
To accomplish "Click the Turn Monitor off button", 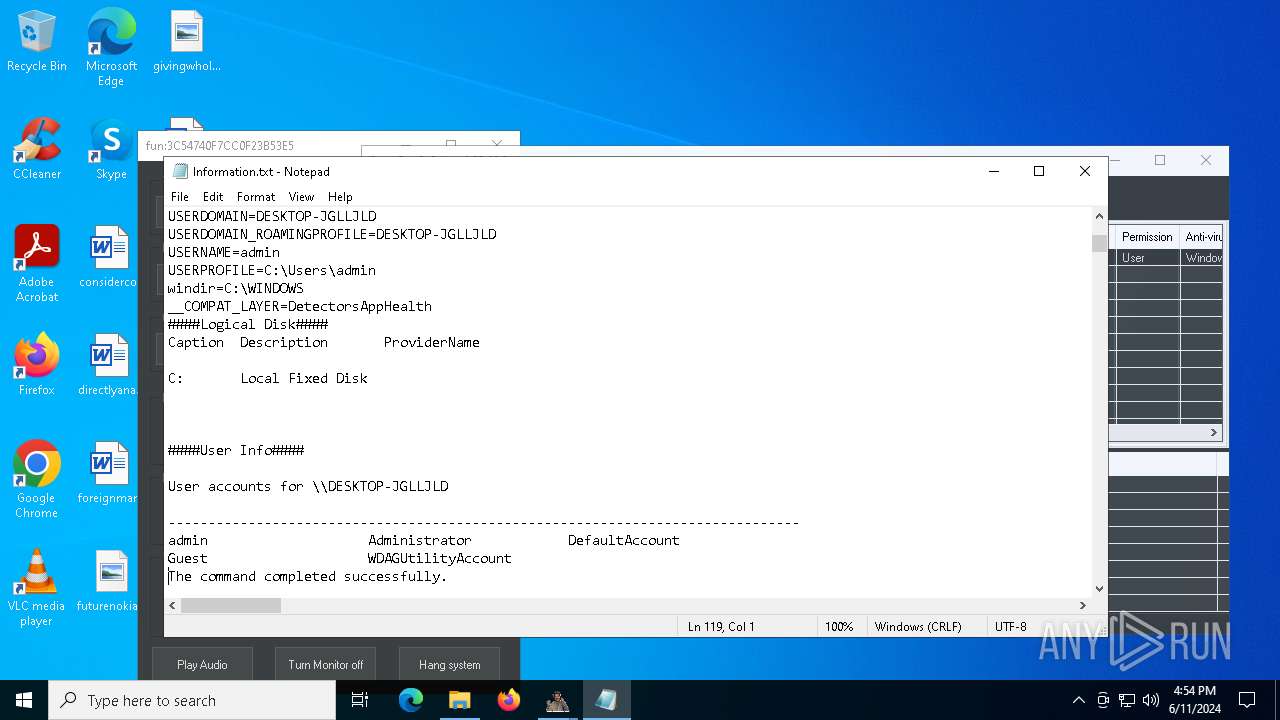I will (326, 664).
